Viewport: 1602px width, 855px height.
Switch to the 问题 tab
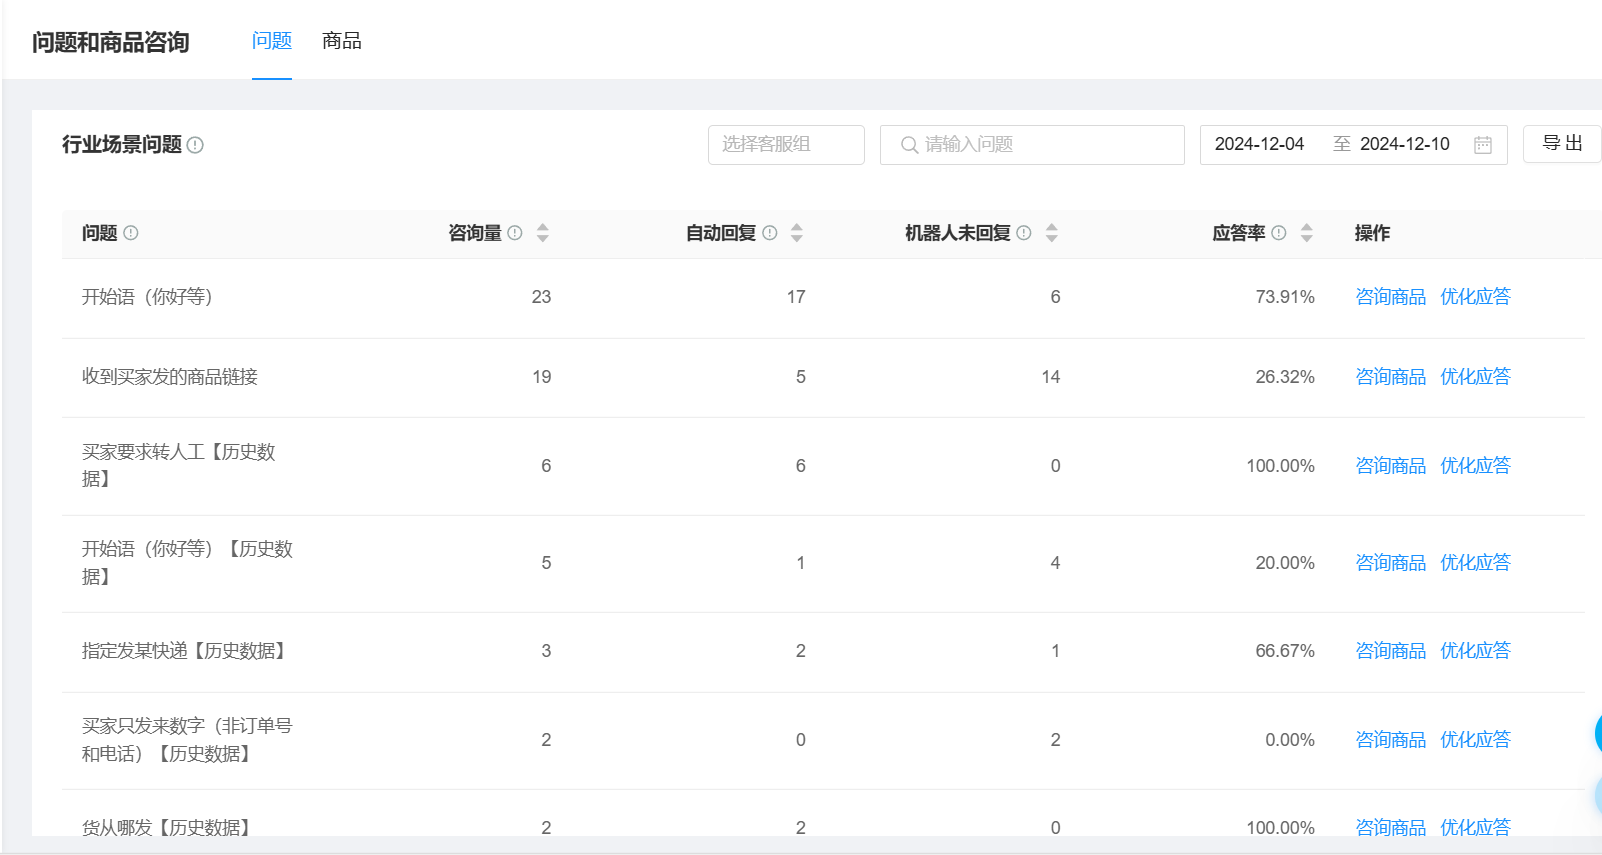272,41
